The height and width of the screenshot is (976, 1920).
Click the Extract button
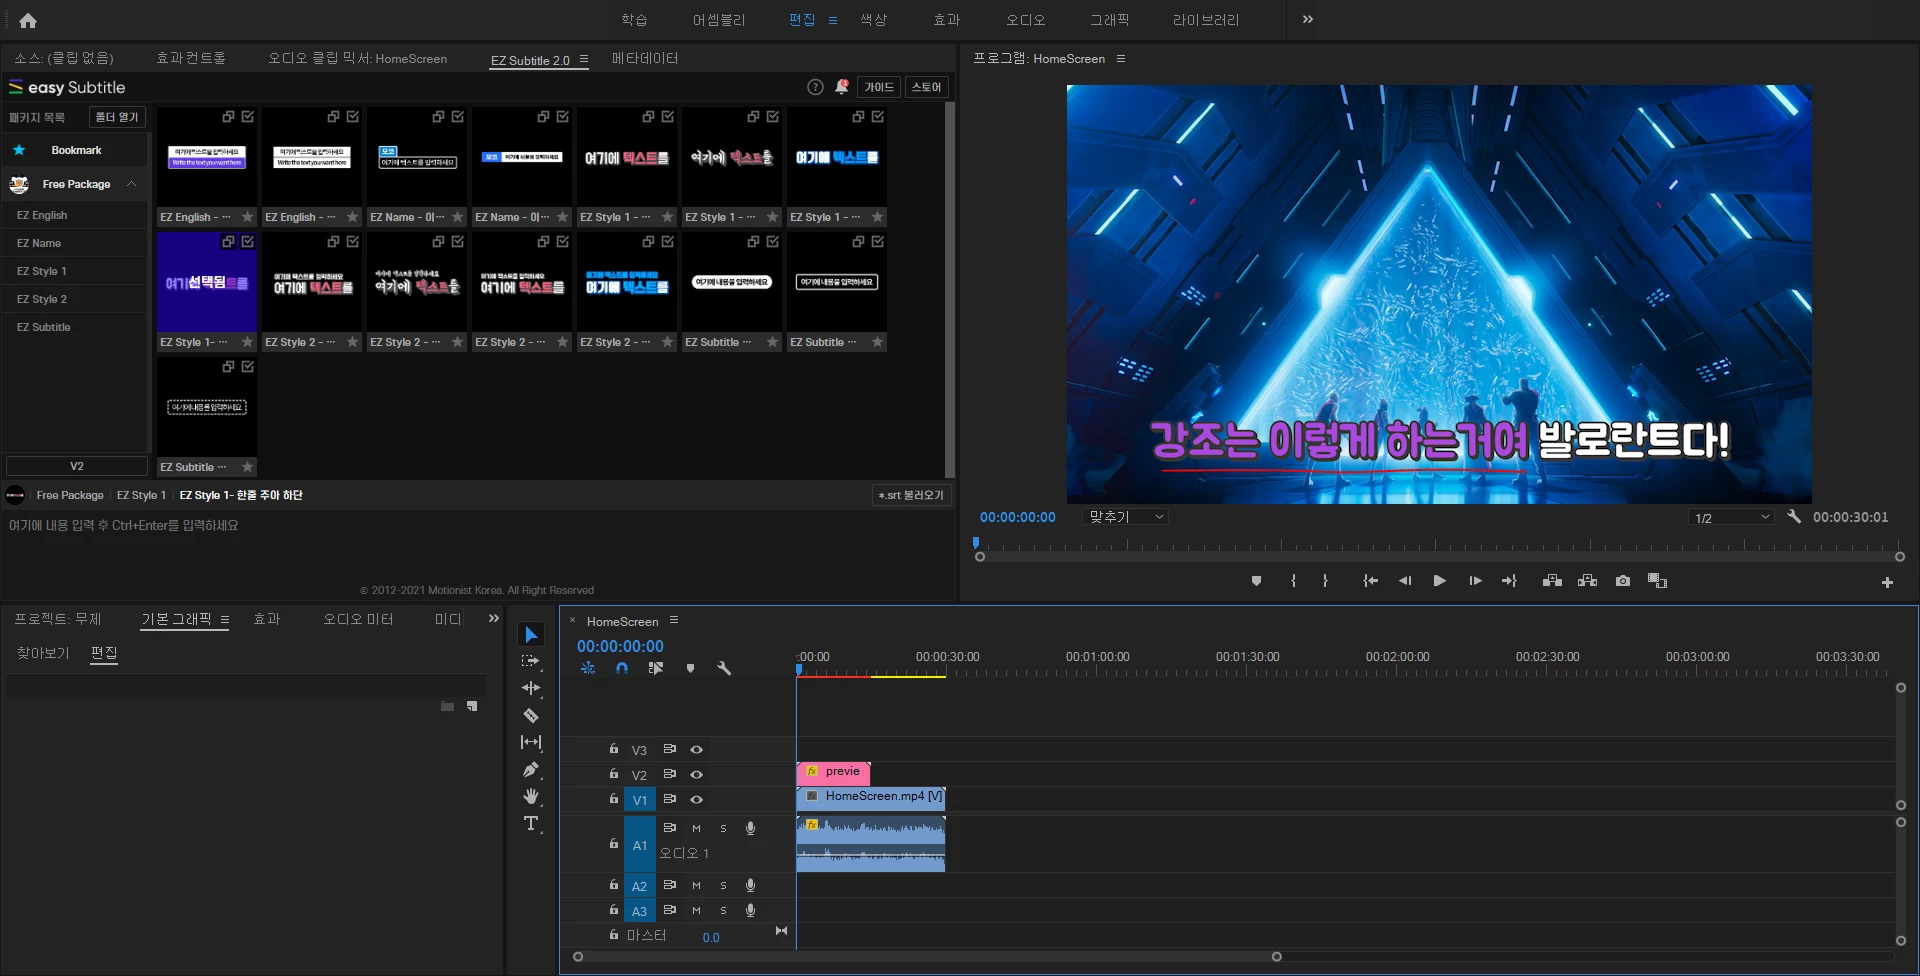[x=1587, y=581]
